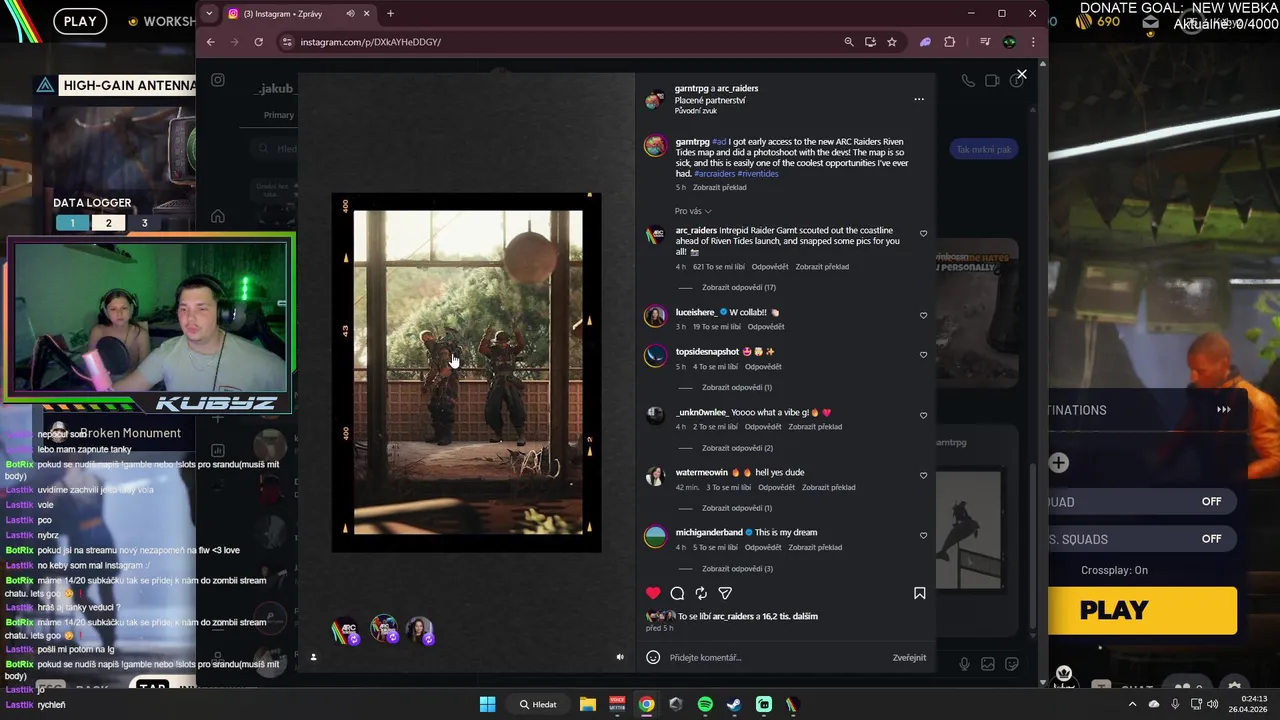The height and width of the screenshot is (720, 1280).
Task: Repost using the circular arrows icon
Action: 701,593
